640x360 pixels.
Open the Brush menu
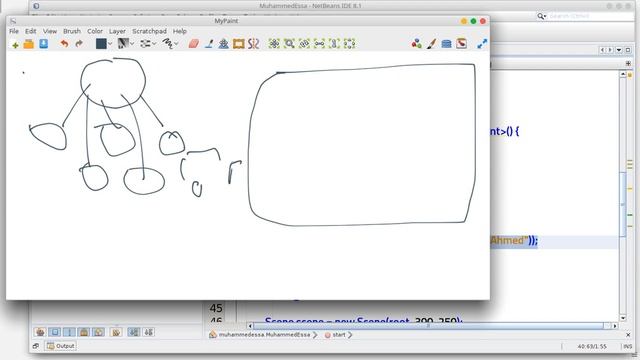point(72,31)
